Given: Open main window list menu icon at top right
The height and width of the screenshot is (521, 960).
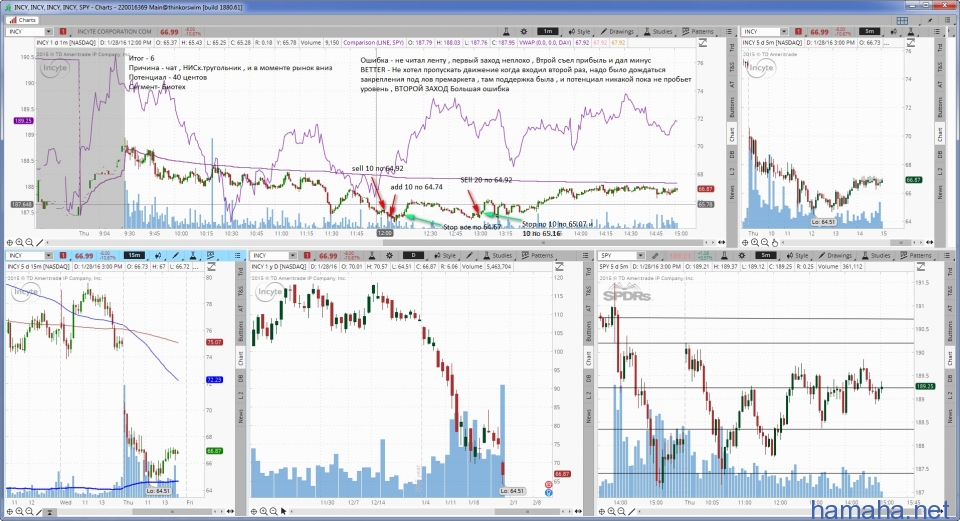Looking at the screenshot, I should (x=946, y=20).
